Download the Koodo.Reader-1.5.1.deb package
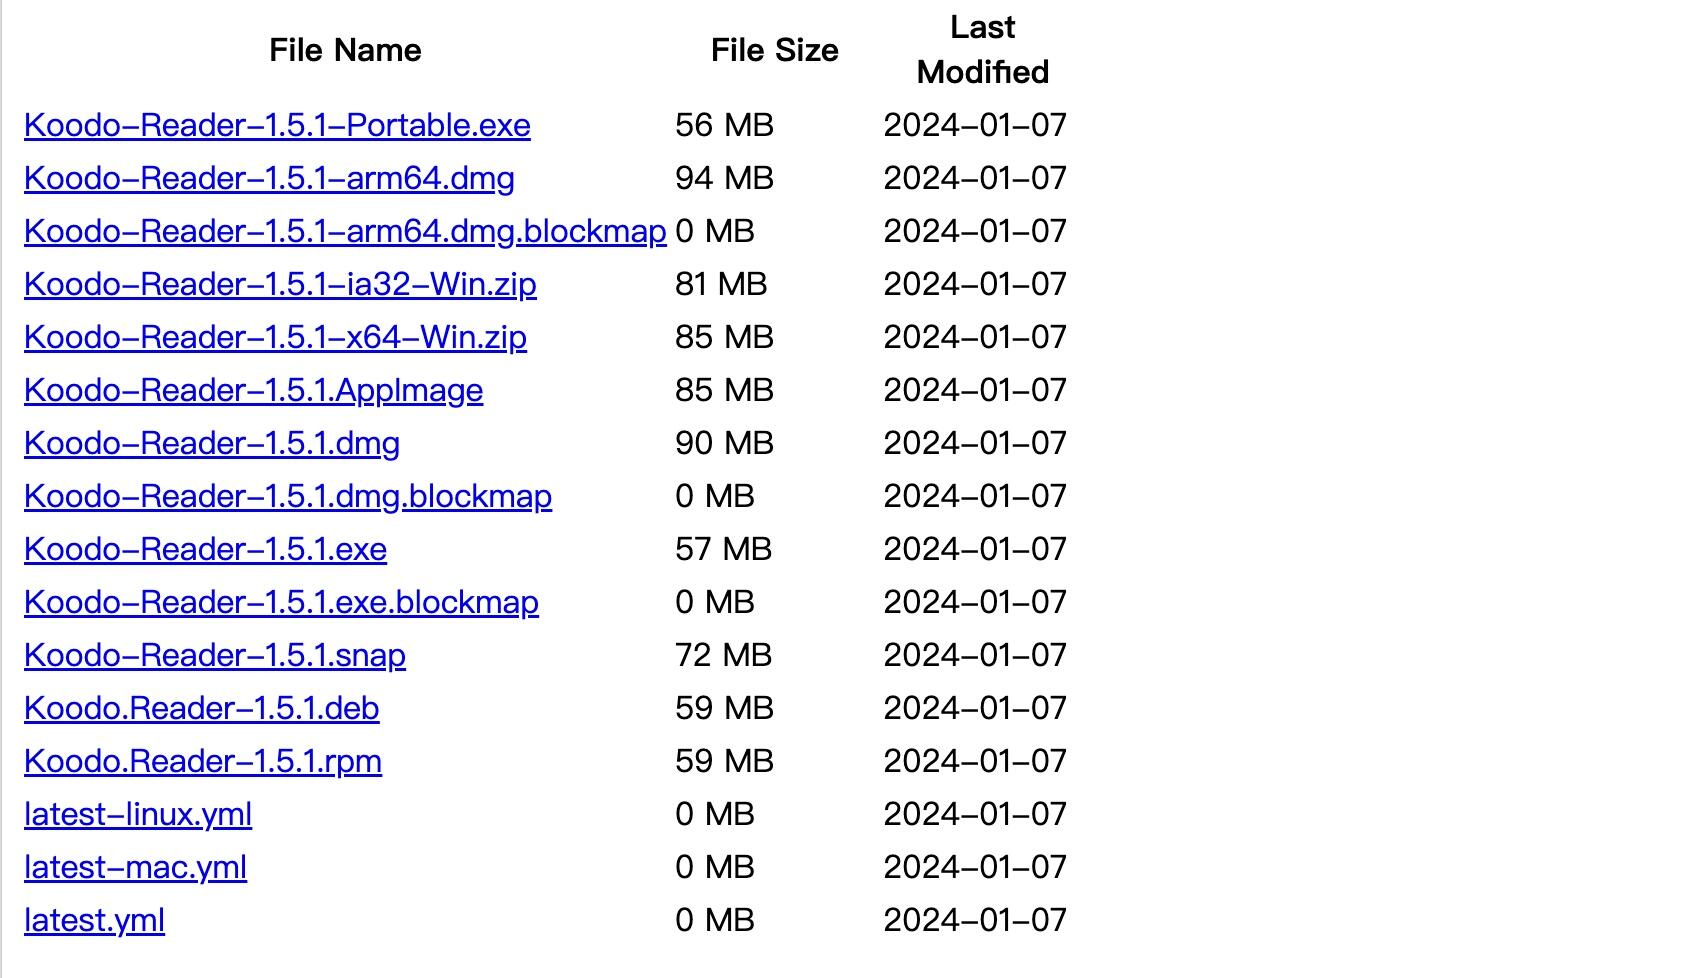1694x978 pixels. click(201, 708)
